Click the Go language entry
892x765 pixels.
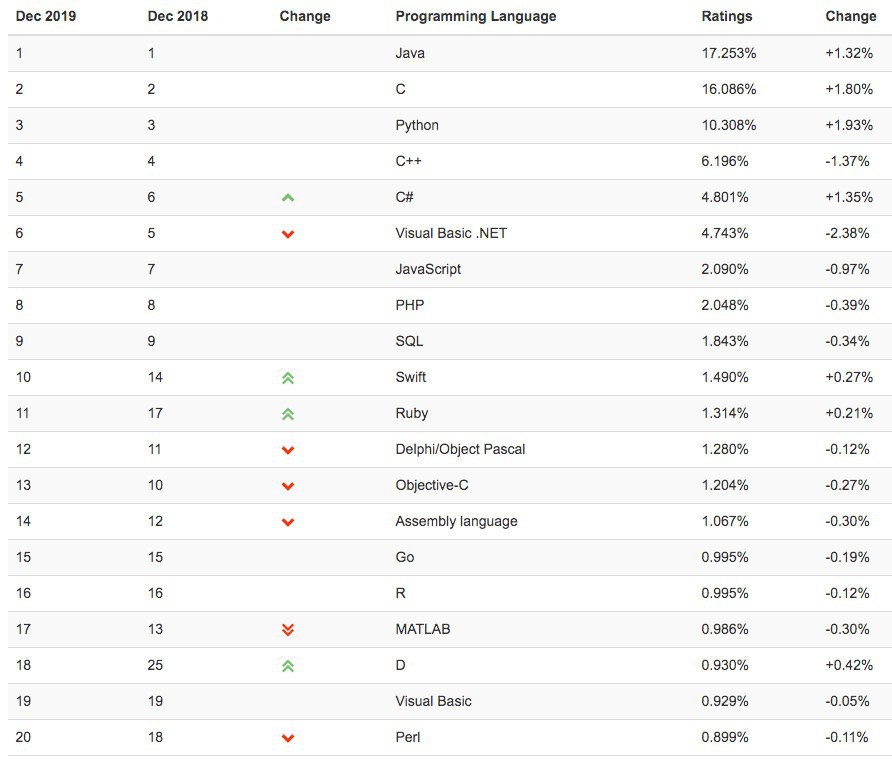[405, 557]
